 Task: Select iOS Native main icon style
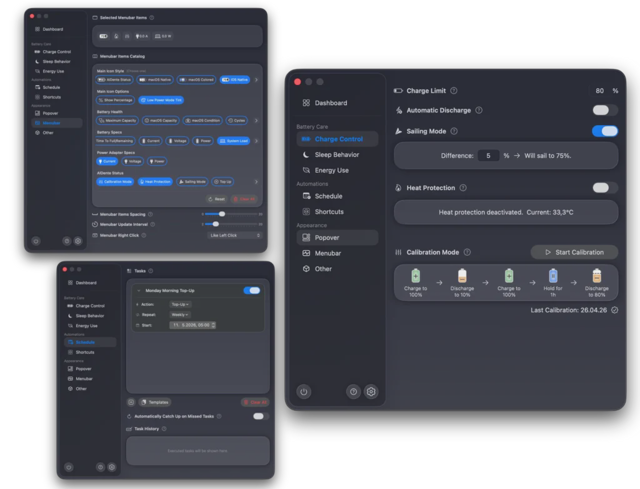tap(235, 80)
